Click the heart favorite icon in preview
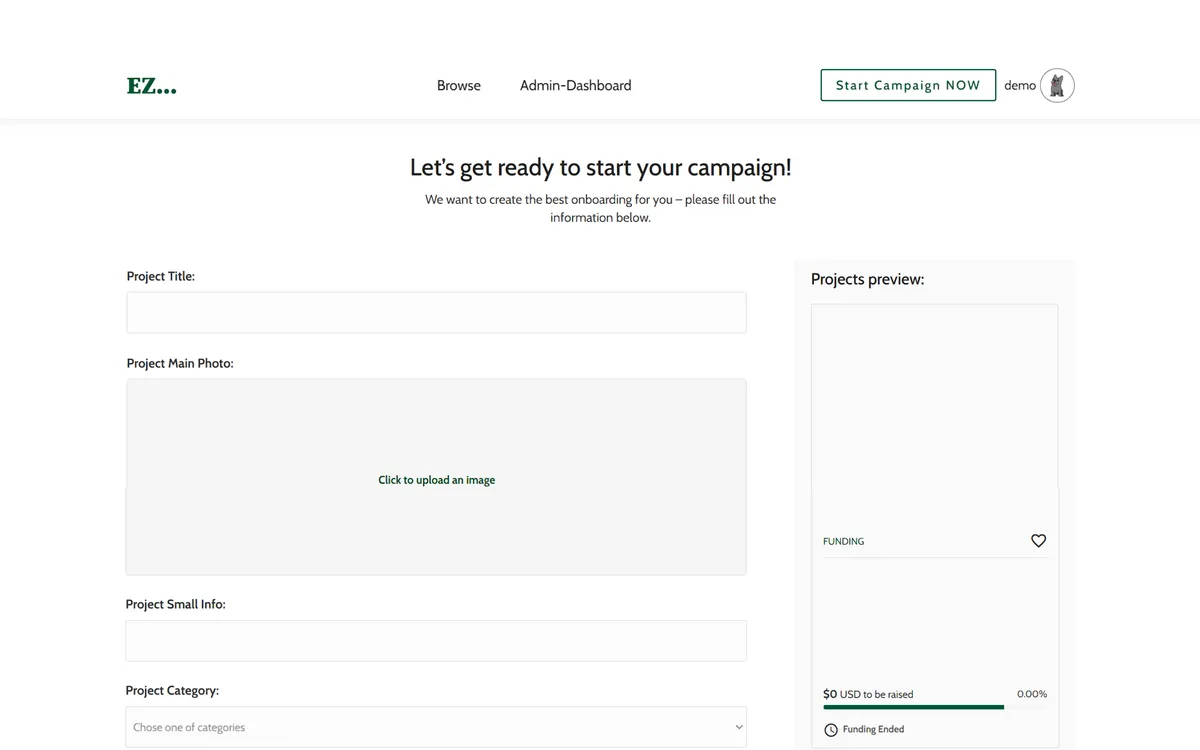The width and height of the screenshot is (1200, 750). click(1038, 541)
